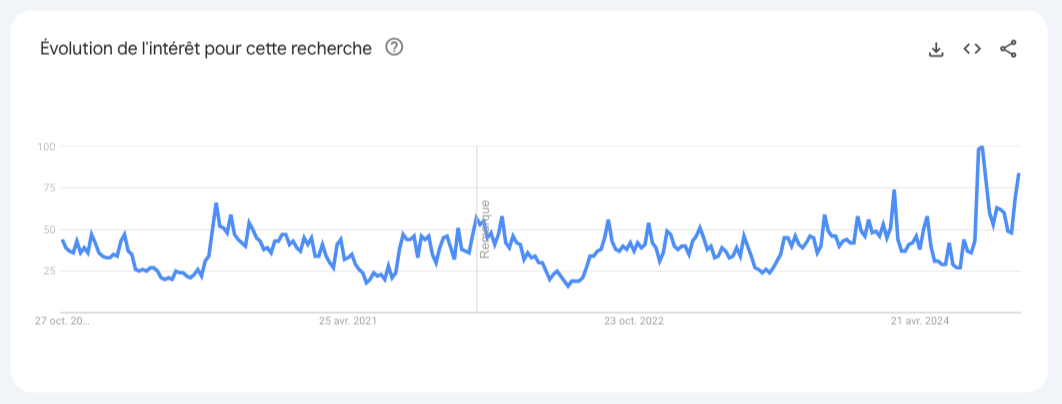The width and height of the screenshot is (1062, 404).
Task: Open the help question mark icon
Action: click(x=394, y=47)
